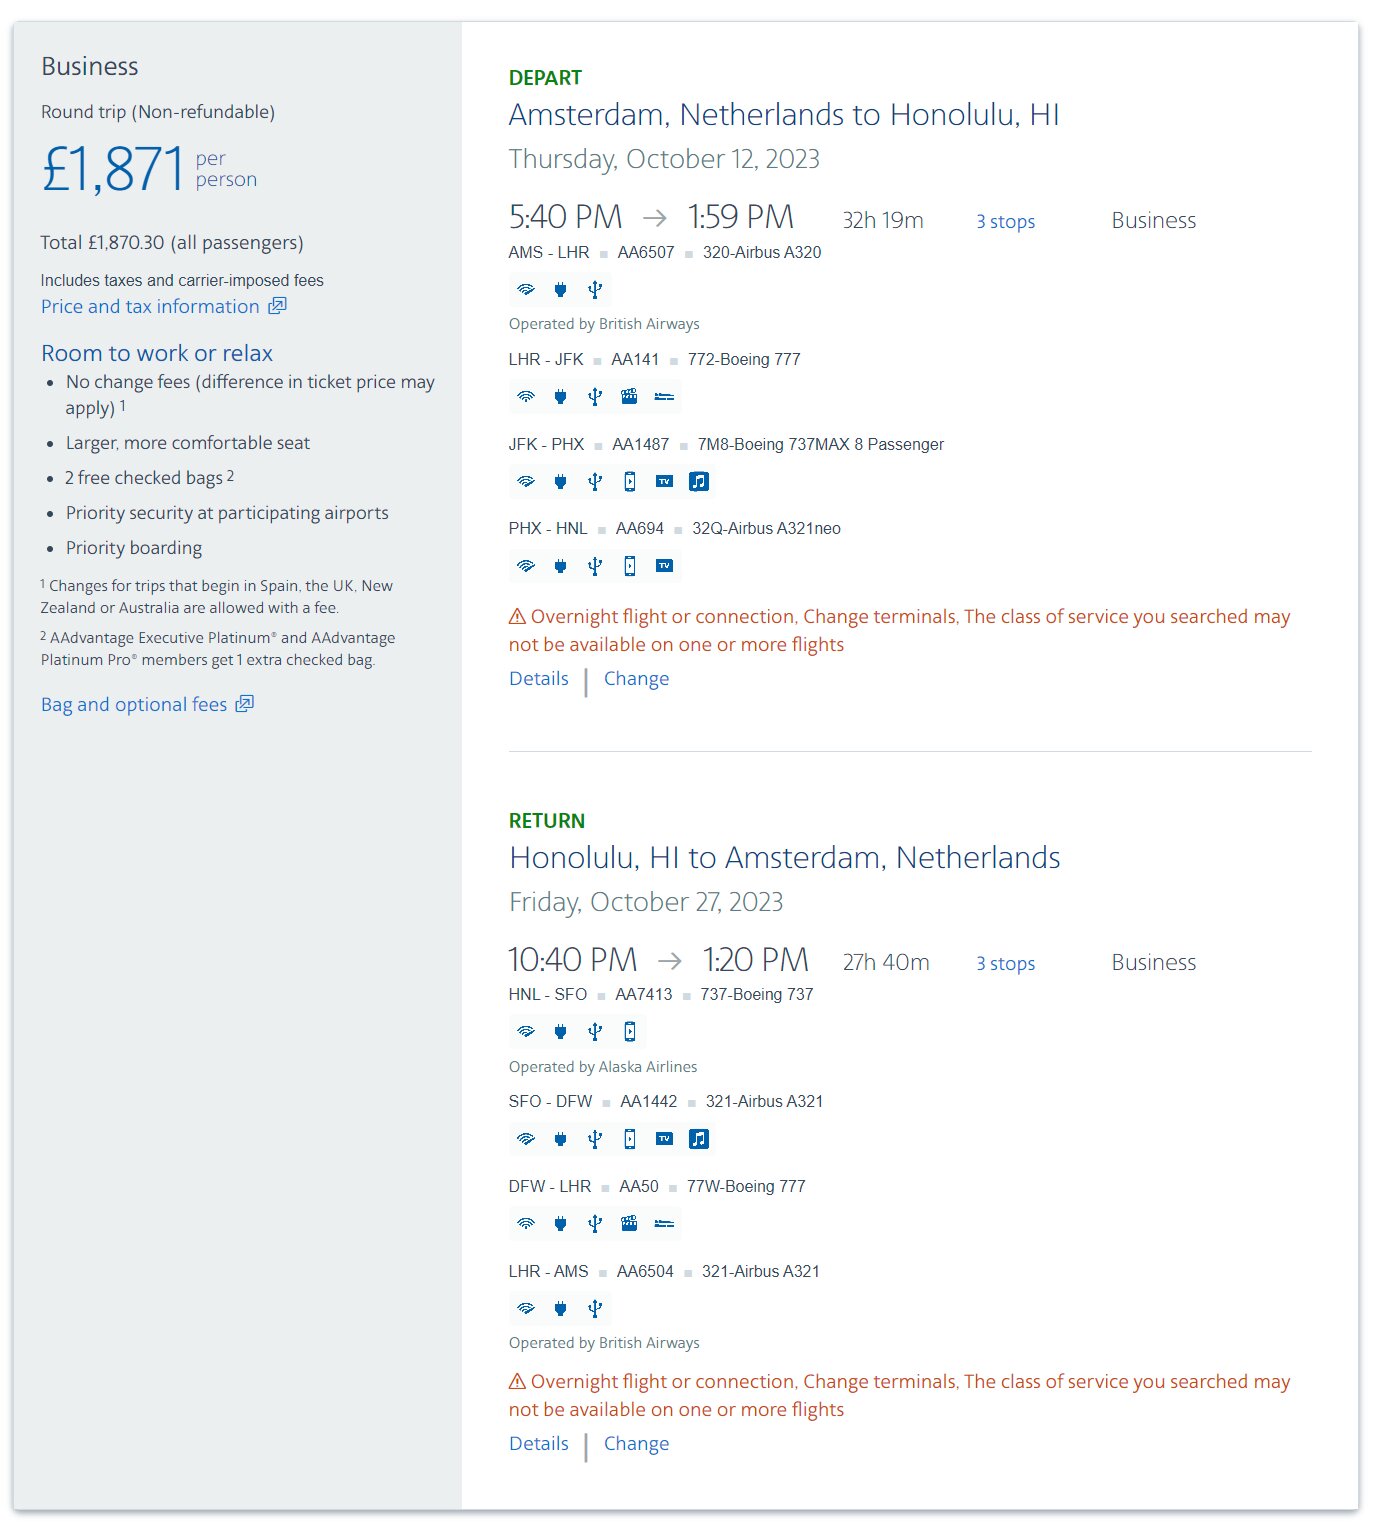Click the TV icon for PHX - HNL flight
This screenshot has height=1532, width=1384.
(664, 566)
